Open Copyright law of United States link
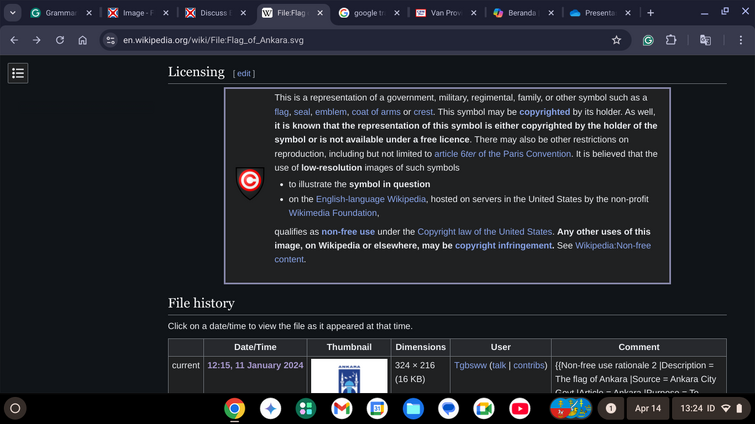755x424 pixels. [x=485, y=232]
